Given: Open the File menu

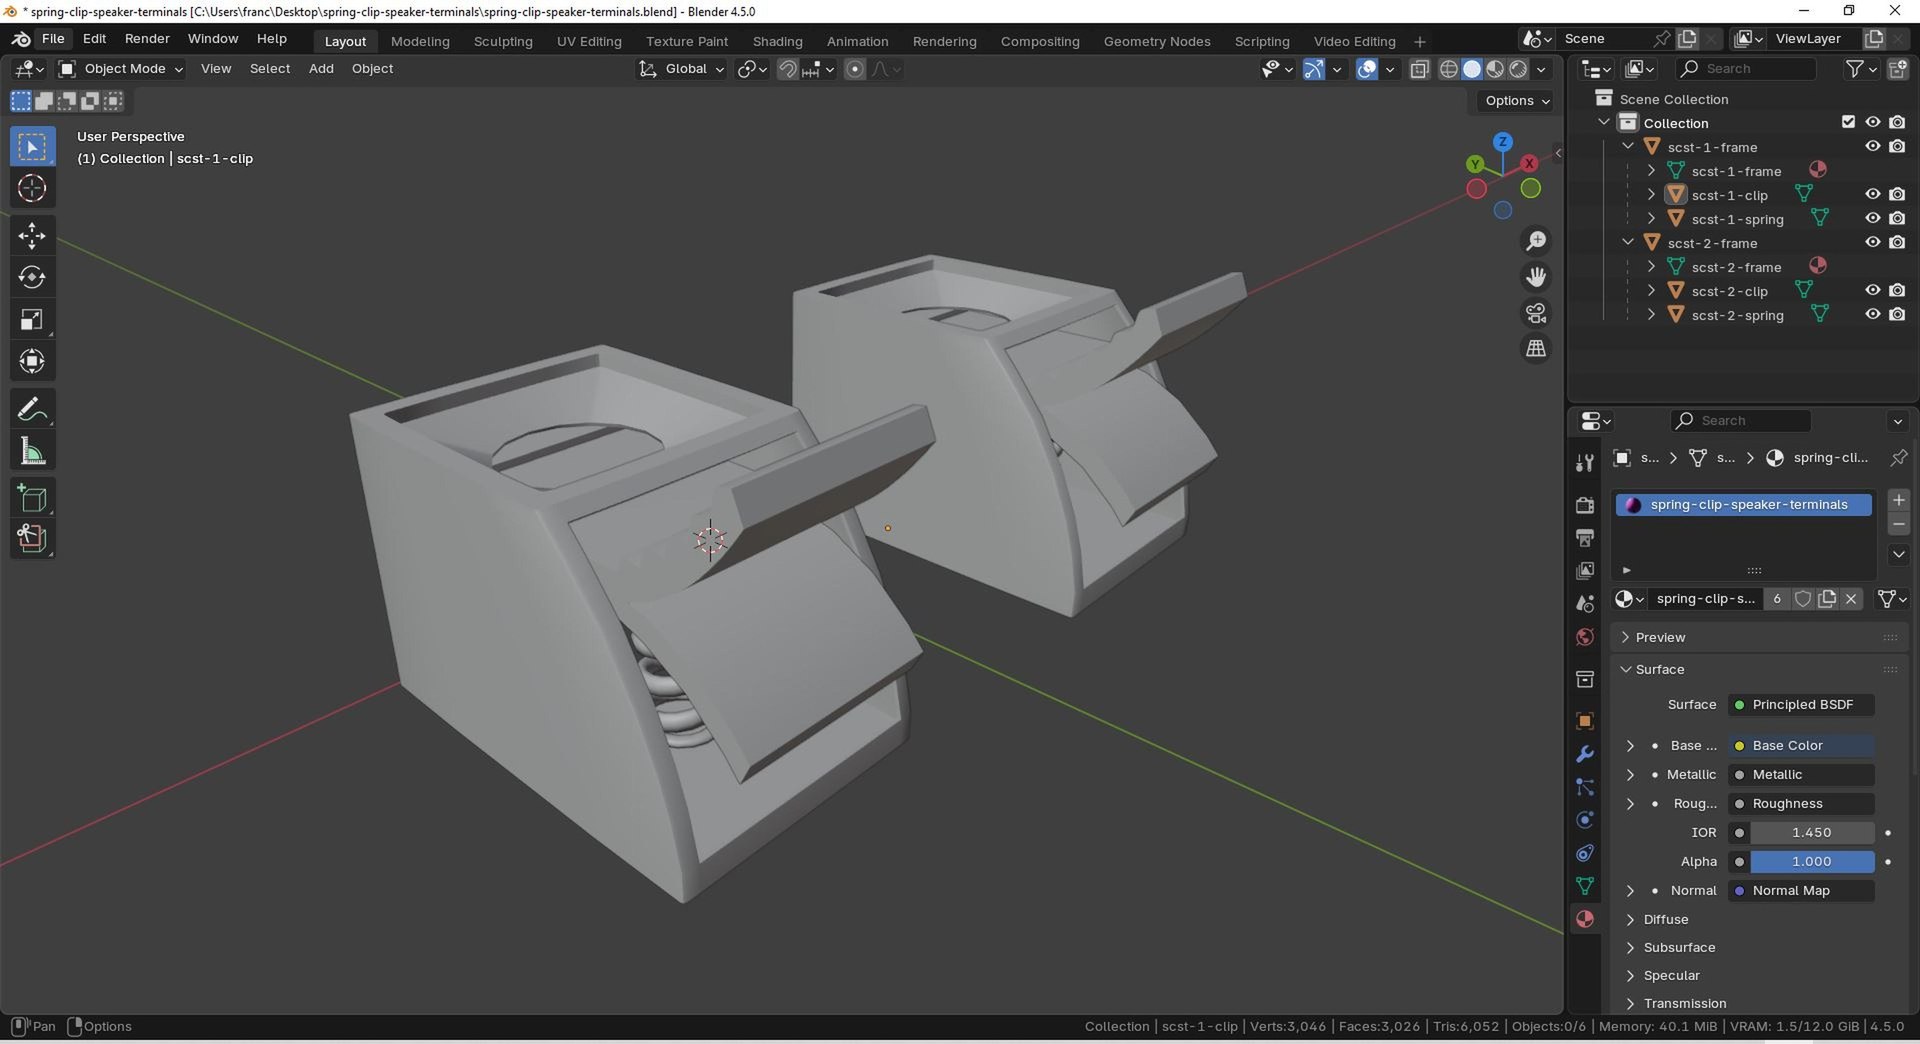Looking at the screenshot, I should click(x=53, y=38).
